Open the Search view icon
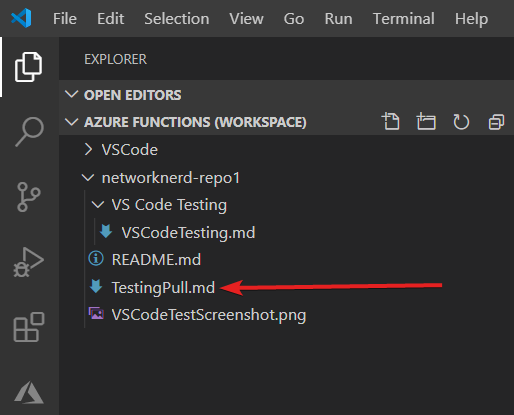514x415 pixels. click(29, 132)
